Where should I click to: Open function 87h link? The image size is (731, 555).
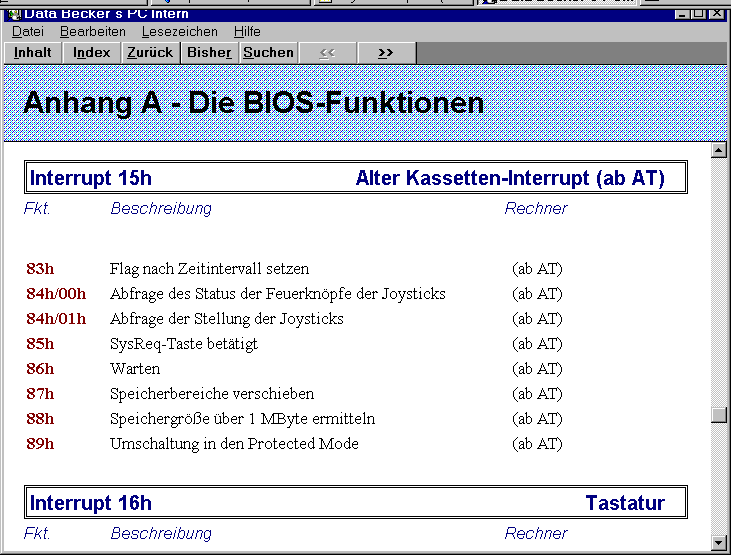[40, 394]
